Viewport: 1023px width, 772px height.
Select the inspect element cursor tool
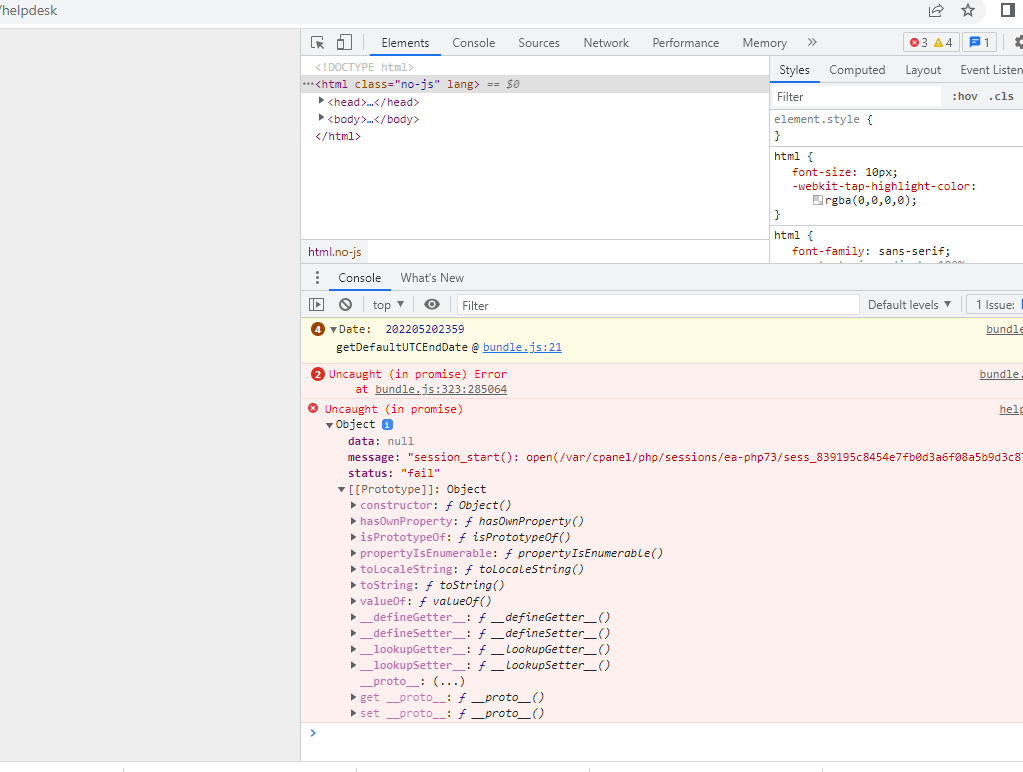coord(315,43)
